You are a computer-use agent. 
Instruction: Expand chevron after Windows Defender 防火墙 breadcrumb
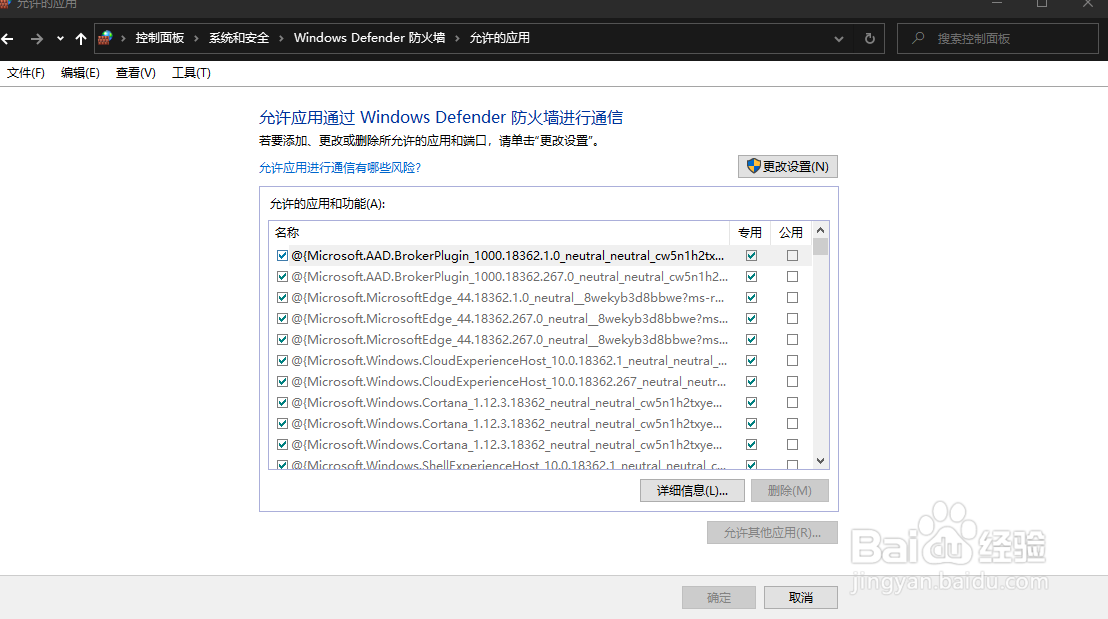pos(457,38)
